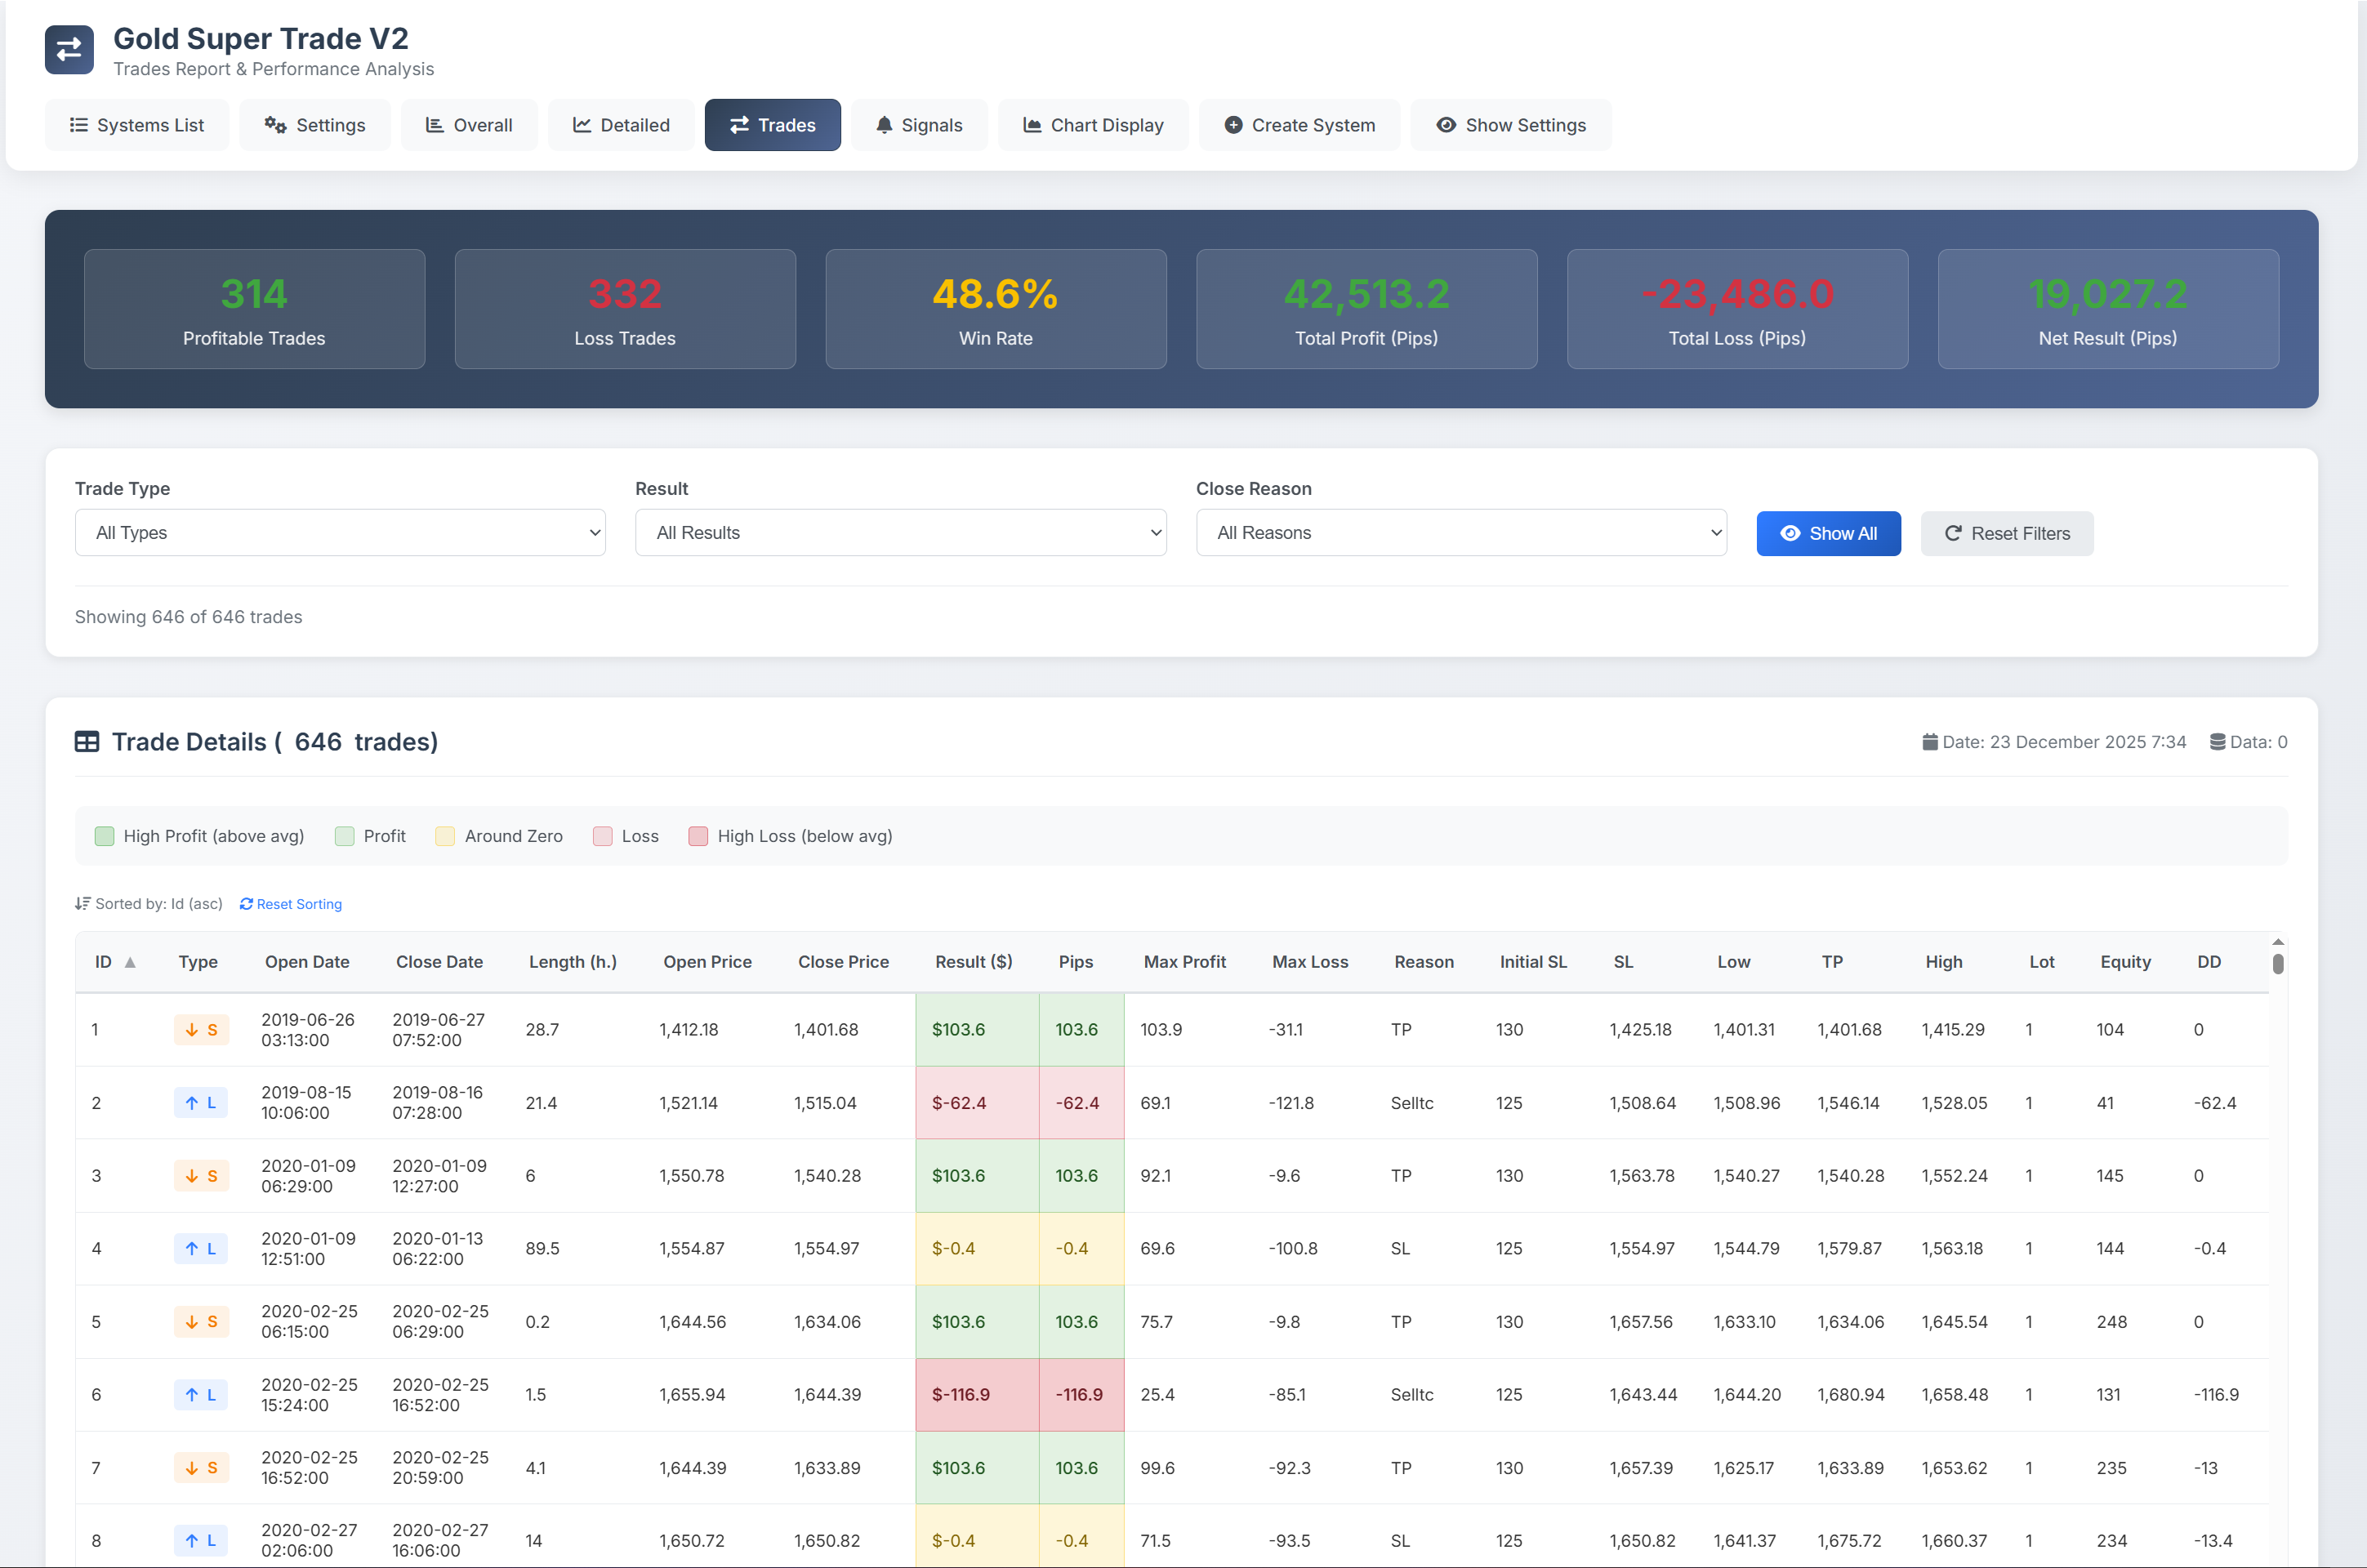This screenshot has height=1568, width=2367.
Task: Switch to the Overall tab
Action: click(469, 124)
